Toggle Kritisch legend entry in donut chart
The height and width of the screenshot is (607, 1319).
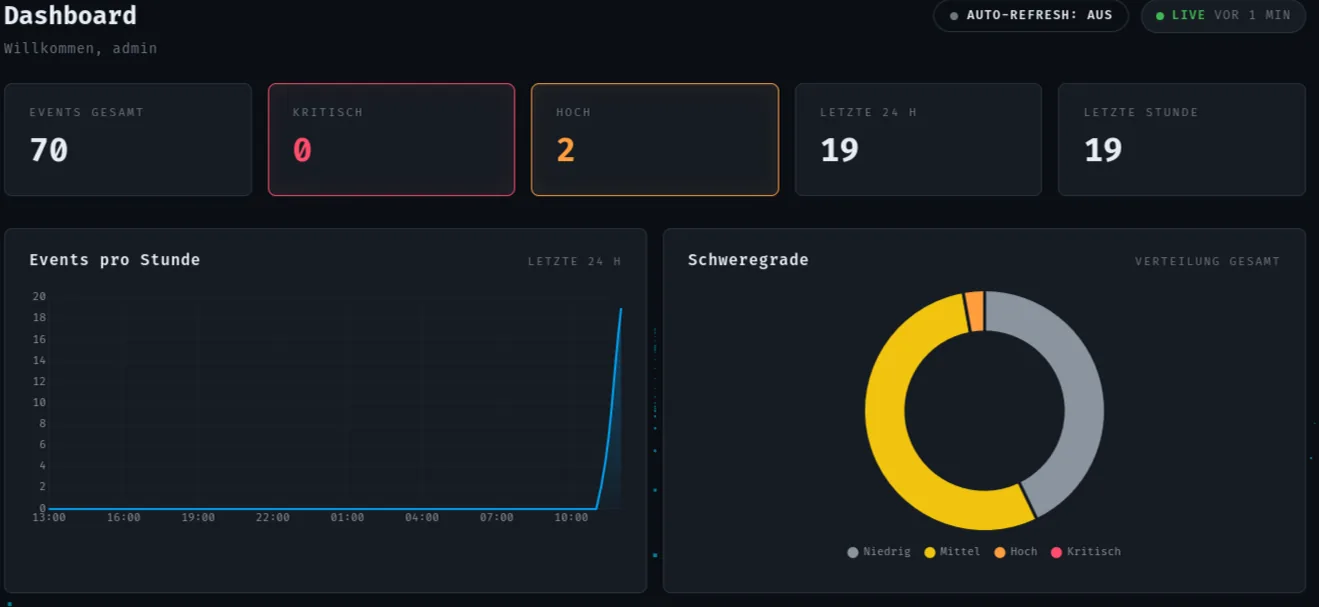(x=1085, y=552)
